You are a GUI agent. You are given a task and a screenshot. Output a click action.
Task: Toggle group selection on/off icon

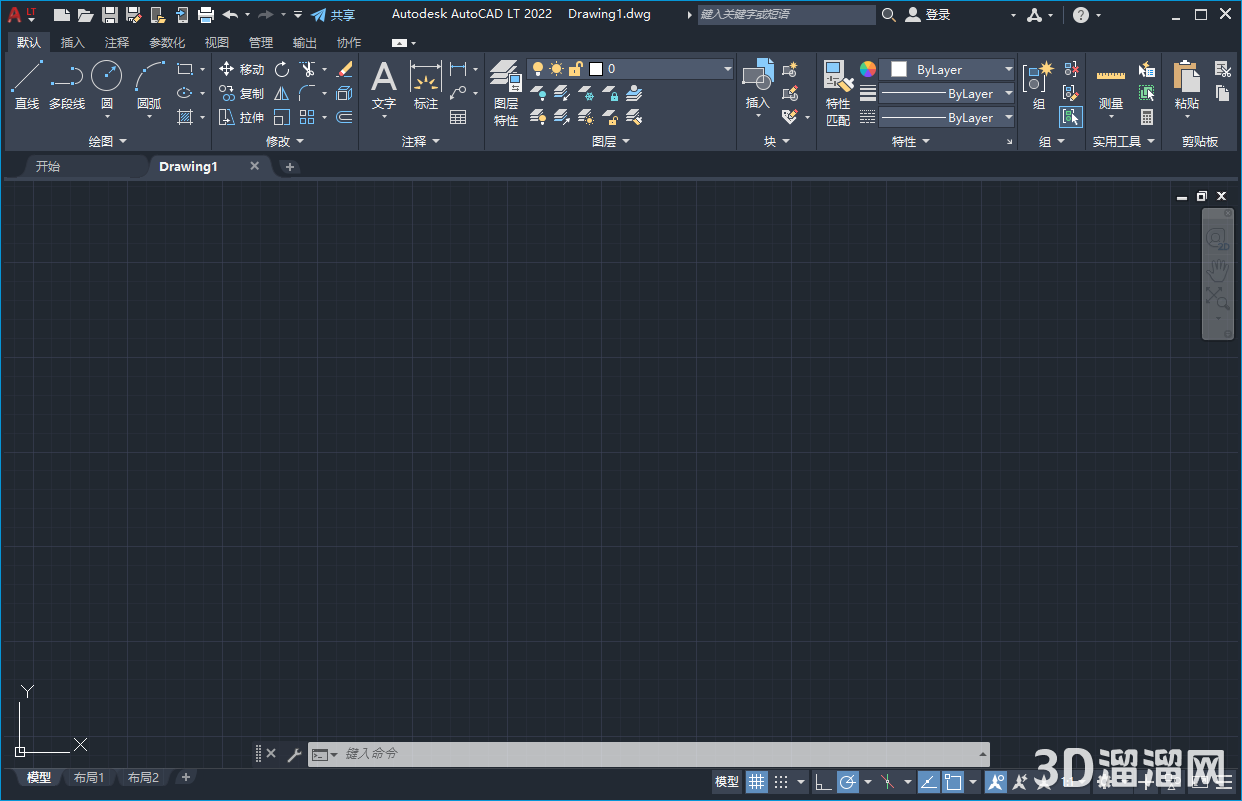[1071, 117]
